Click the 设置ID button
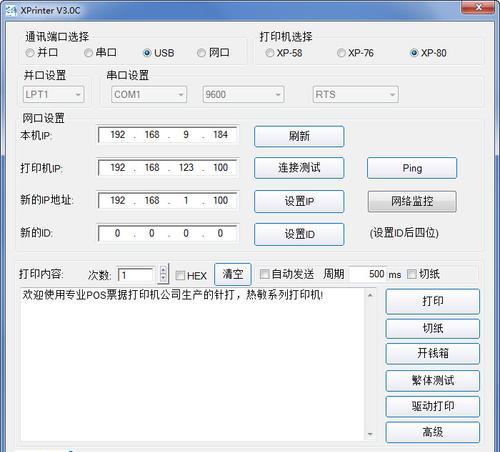This screenshot has width=500, height=452. click(x=299, y=234)
